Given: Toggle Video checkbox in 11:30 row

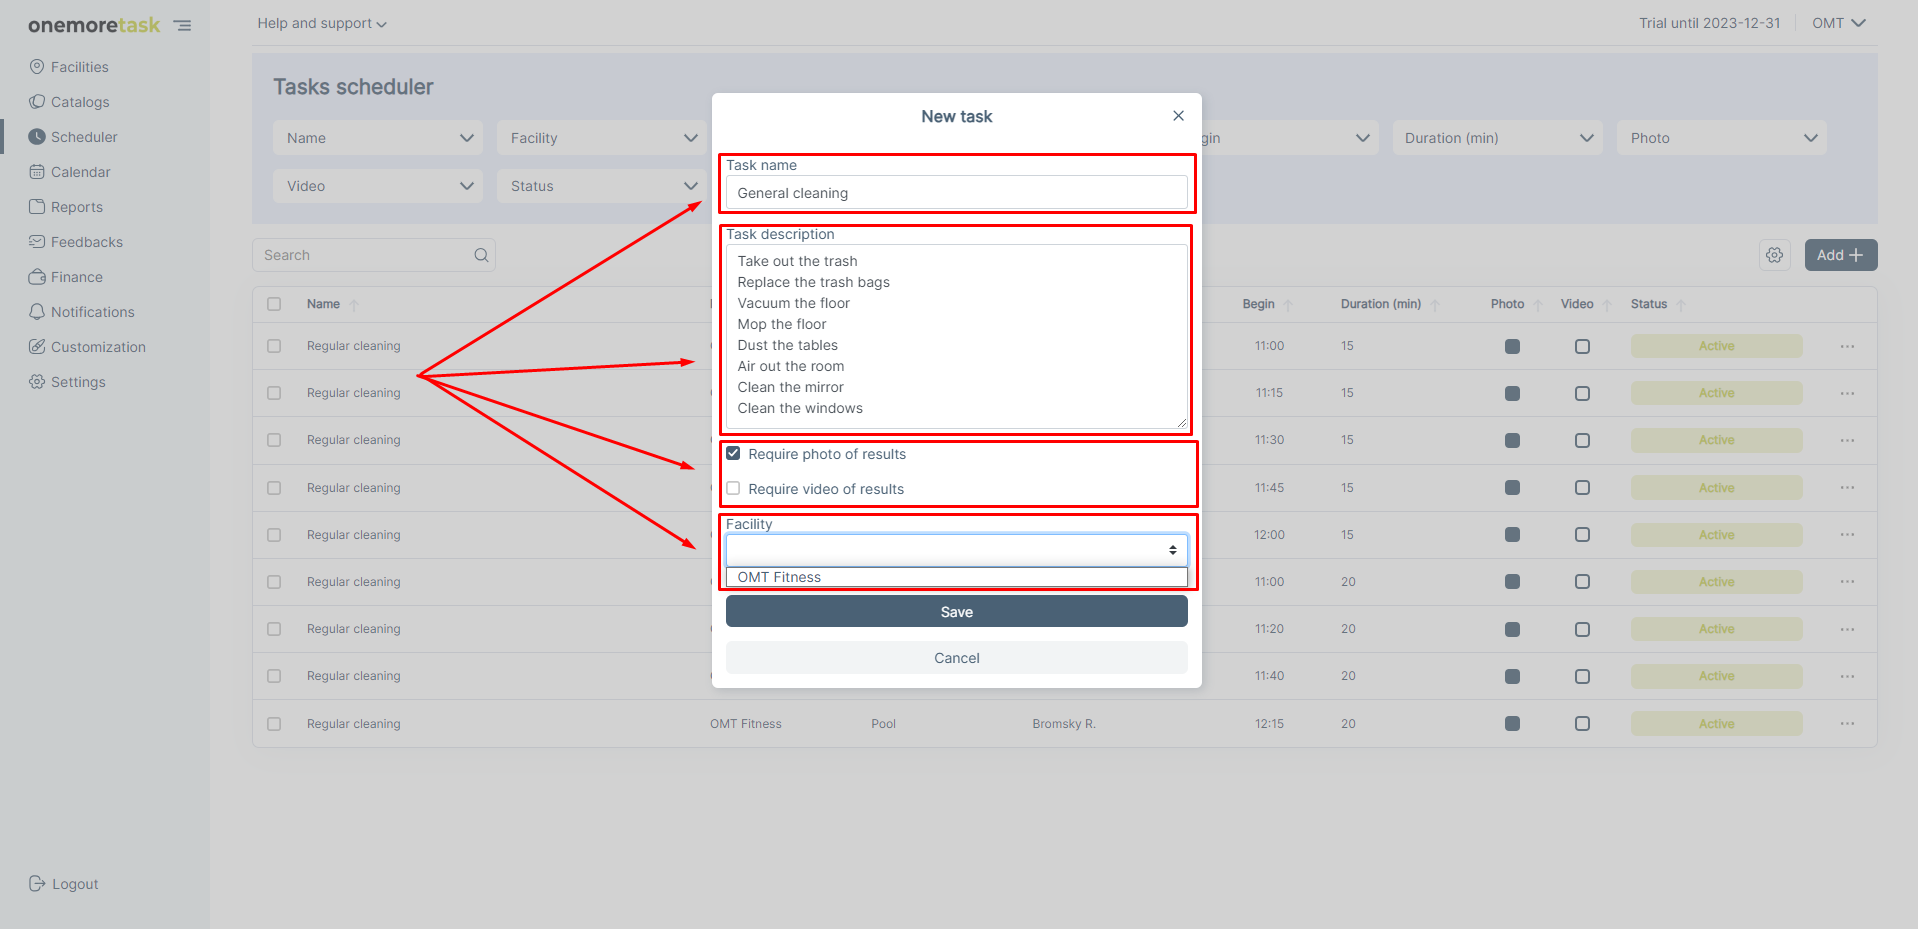Looking at the screenshot, I should (x=1582, y=441).
